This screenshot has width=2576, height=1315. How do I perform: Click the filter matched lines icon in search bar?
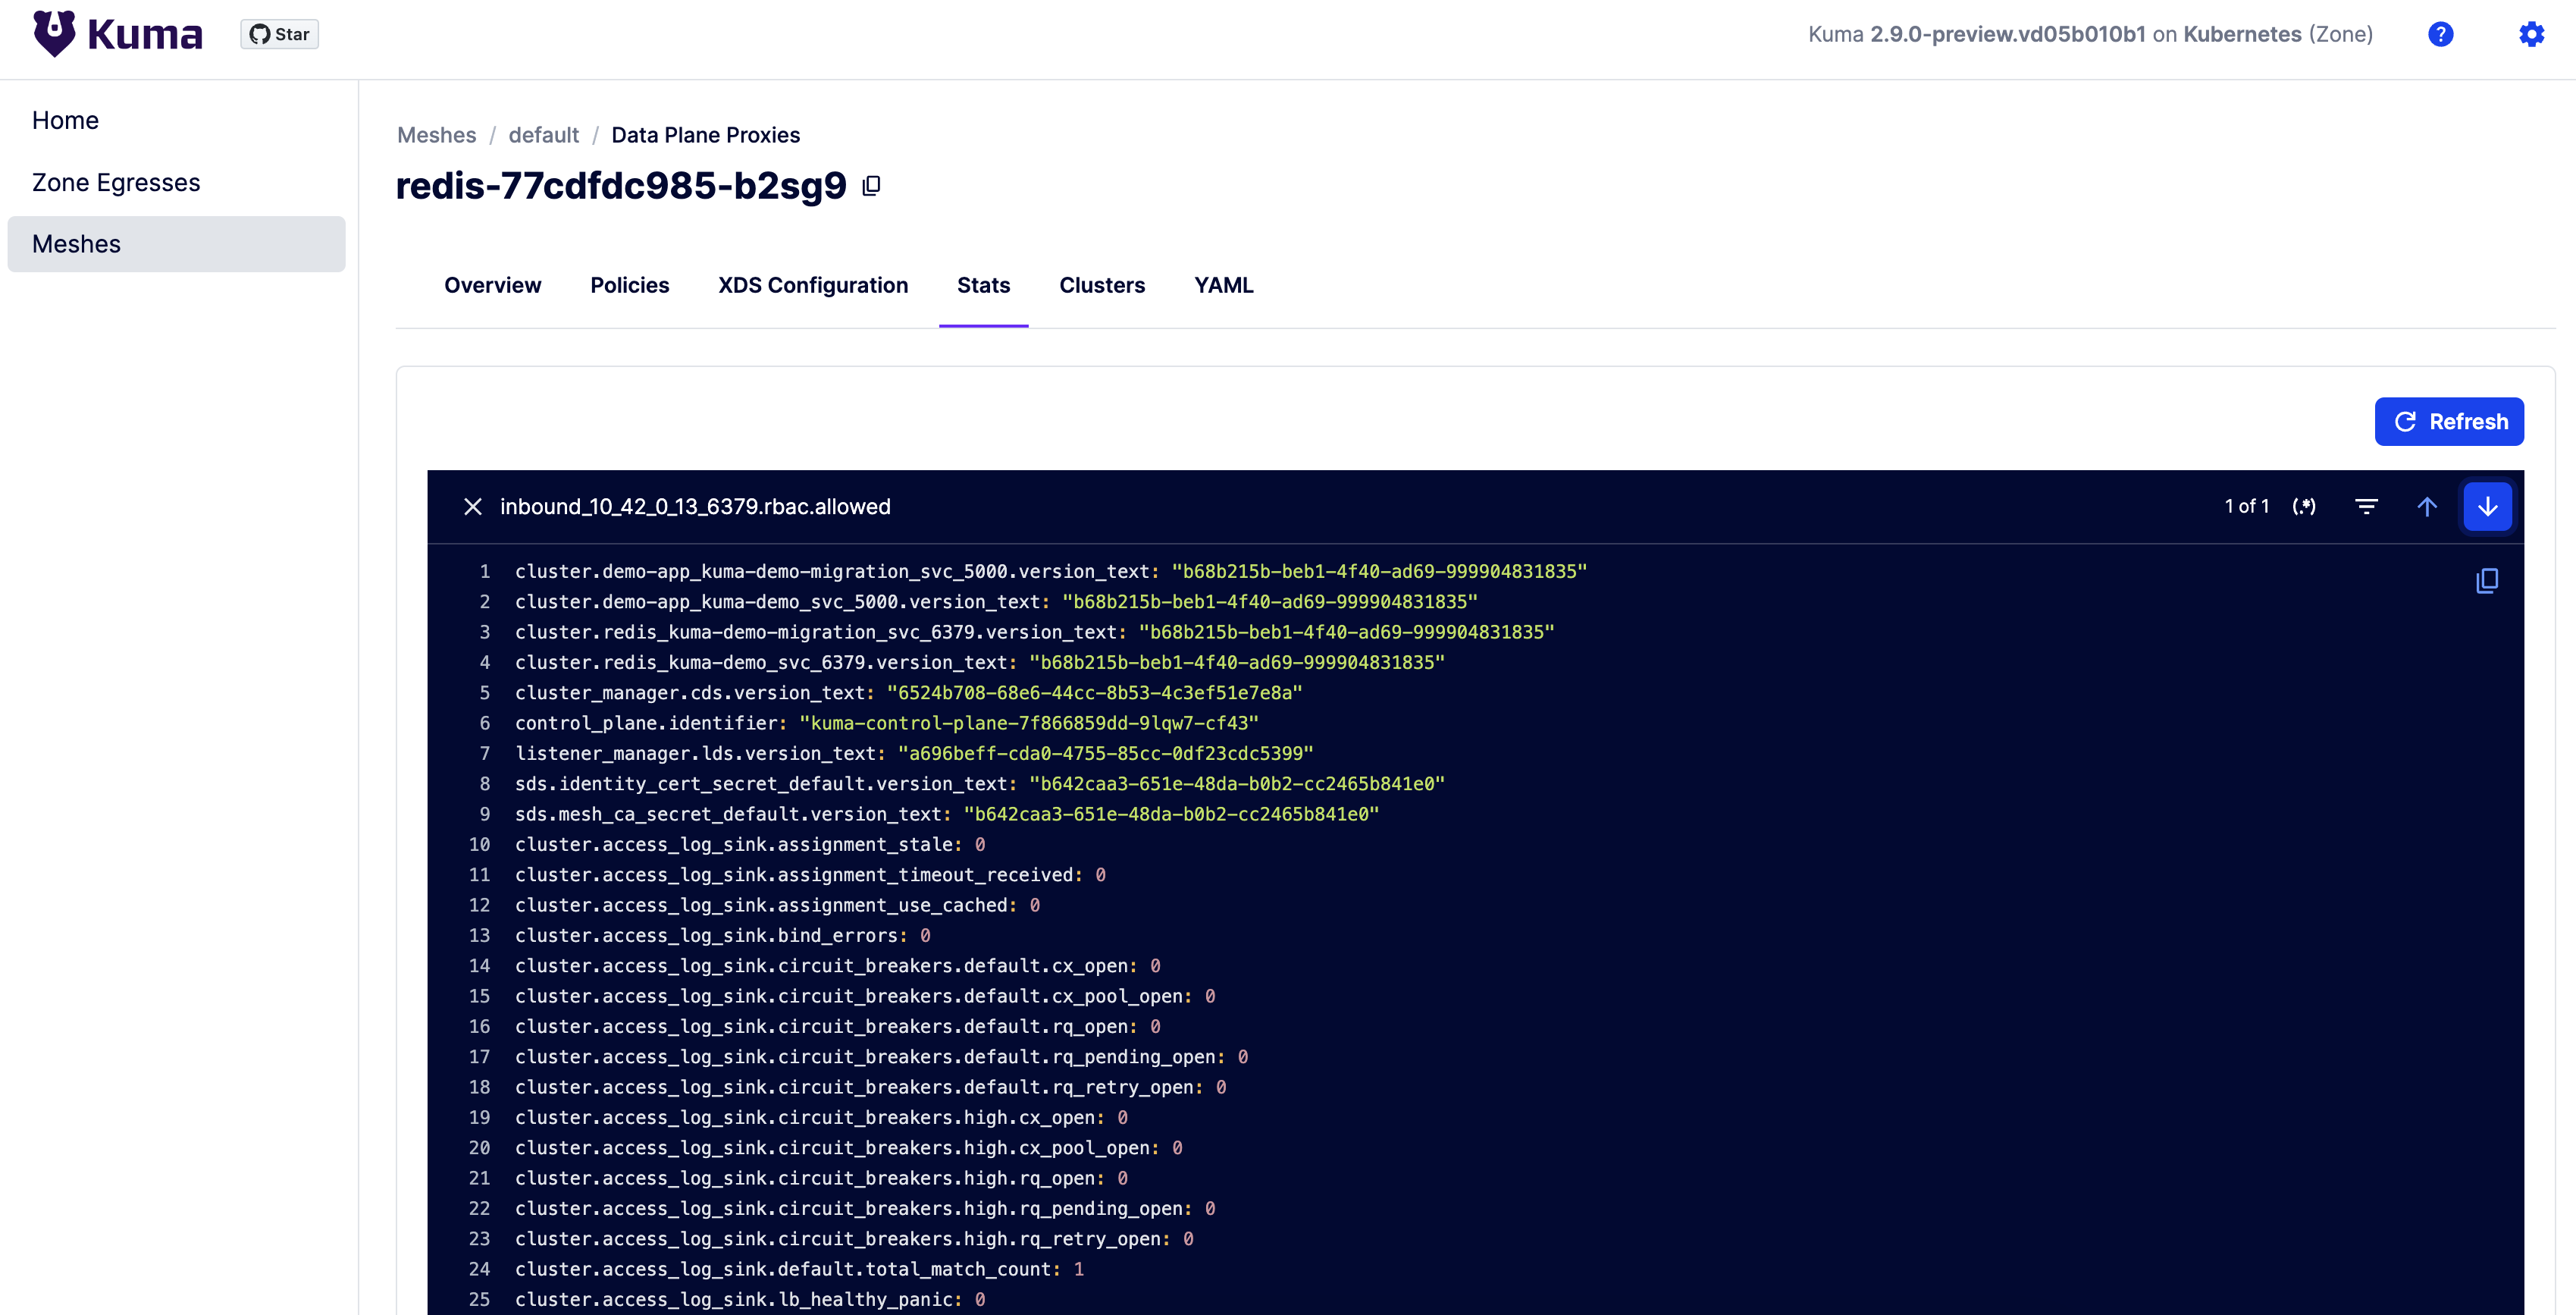point(2367,506)
